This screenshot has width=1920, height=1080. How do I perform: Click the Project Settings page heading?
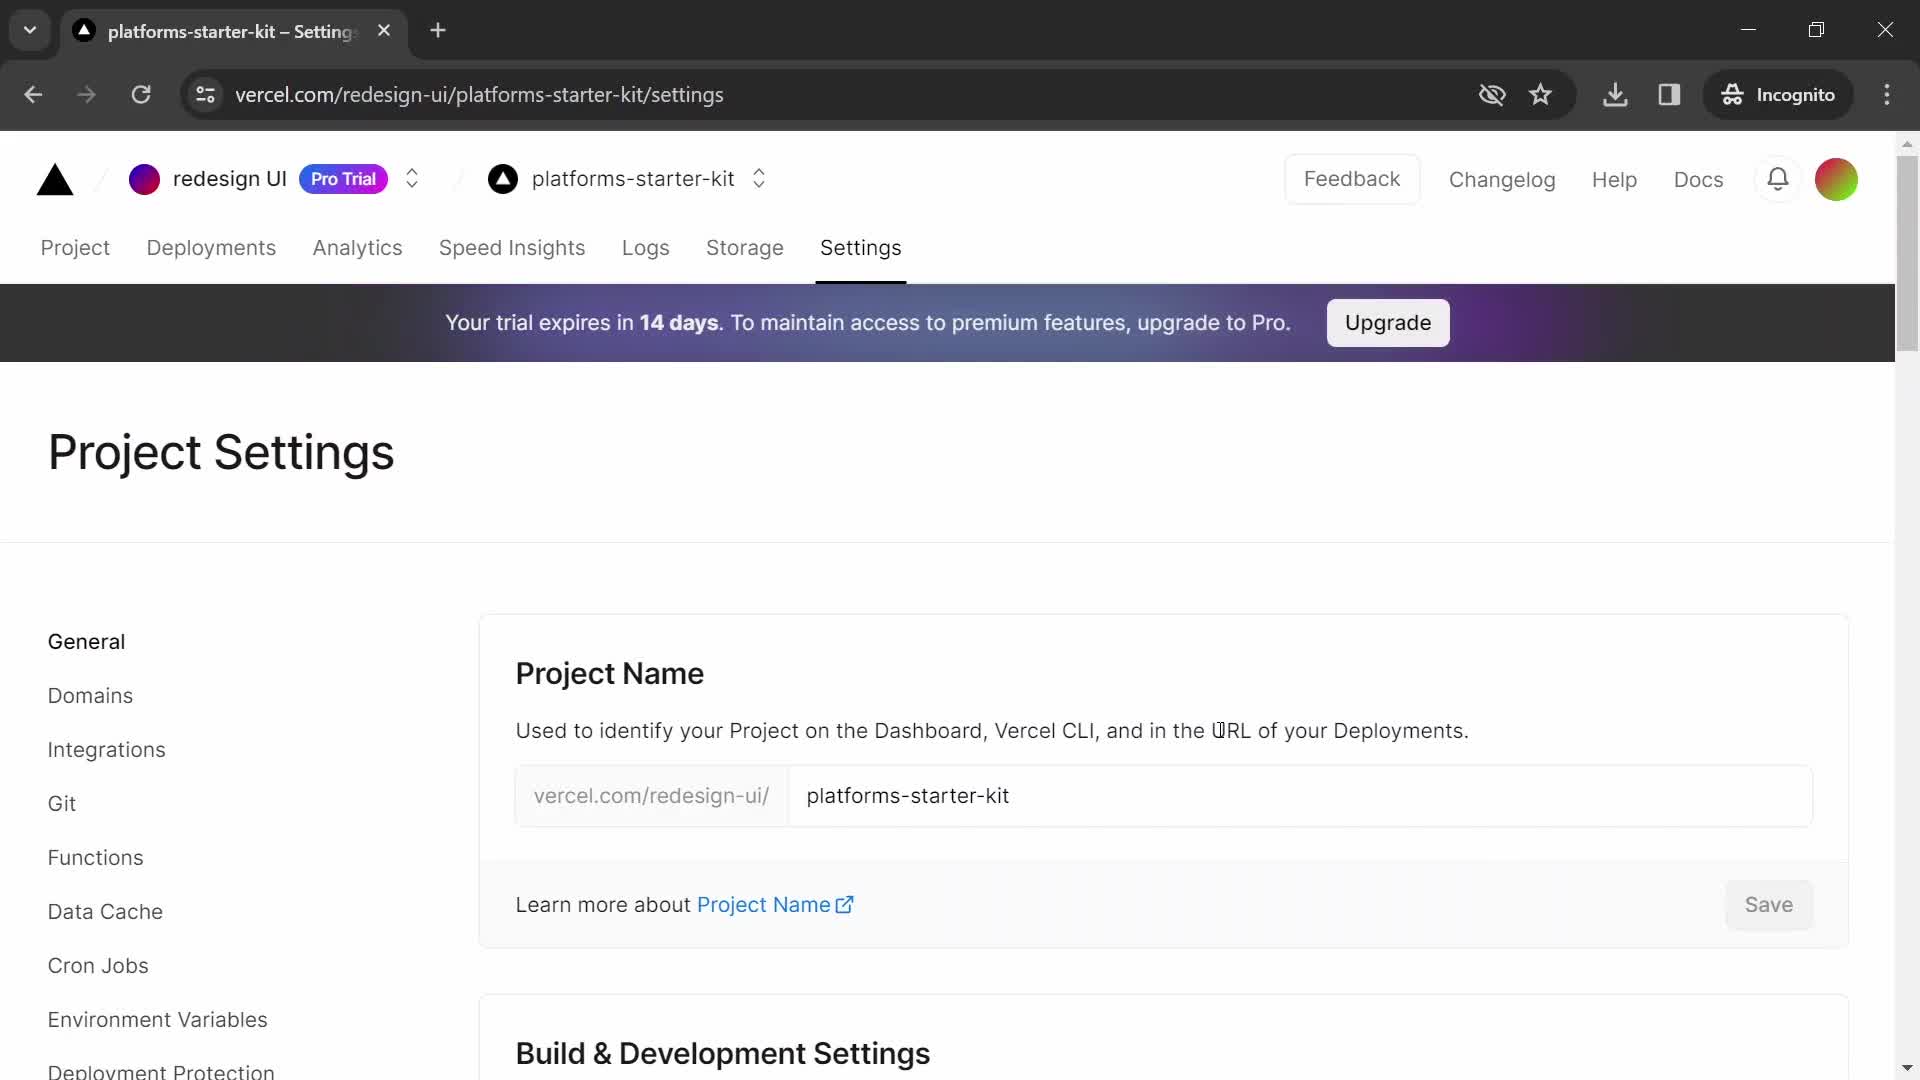tap(221, 453)
